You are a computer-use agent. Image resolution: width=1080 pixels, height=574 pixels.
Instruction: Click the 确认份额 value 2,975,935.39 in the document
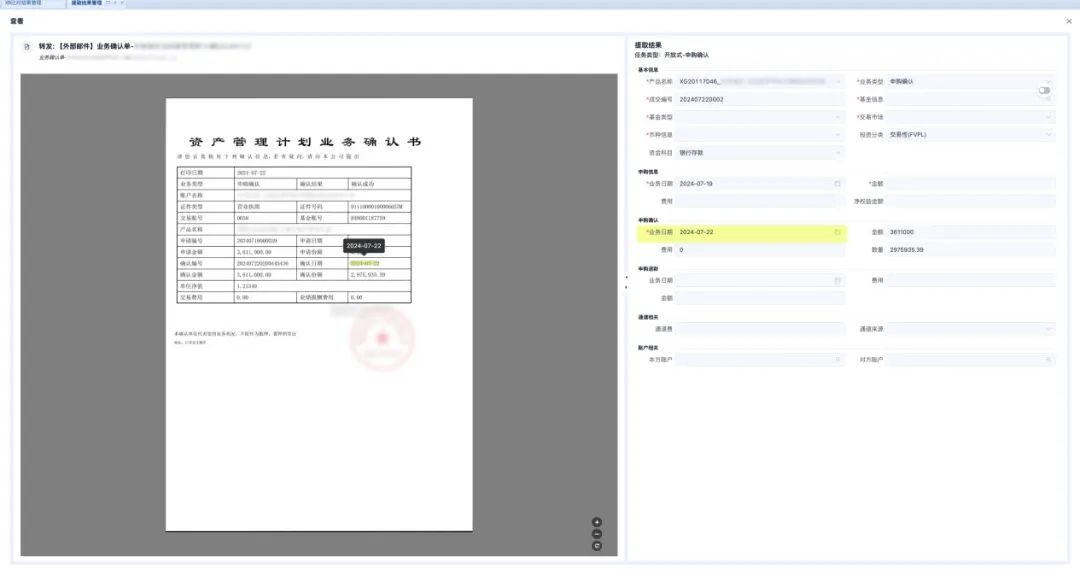(368, 275)
